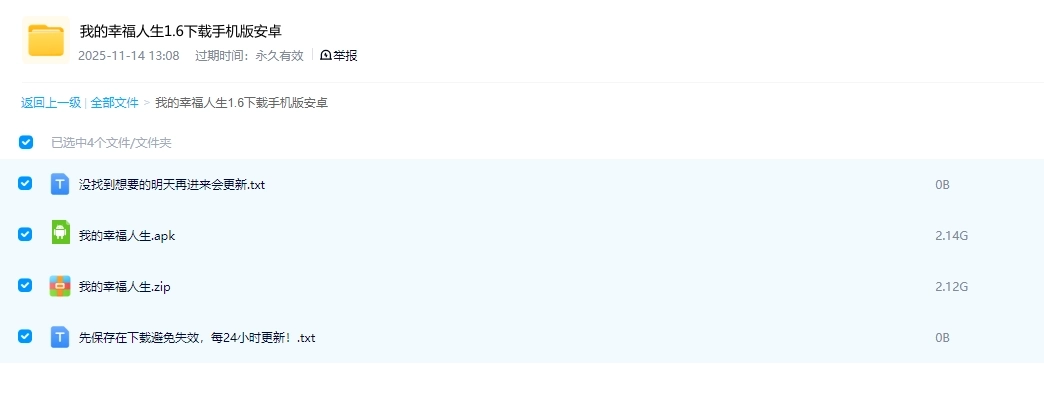
Task: Toggle the select-all checkbox
Action: pyautogui.click(x=26, y=142)
